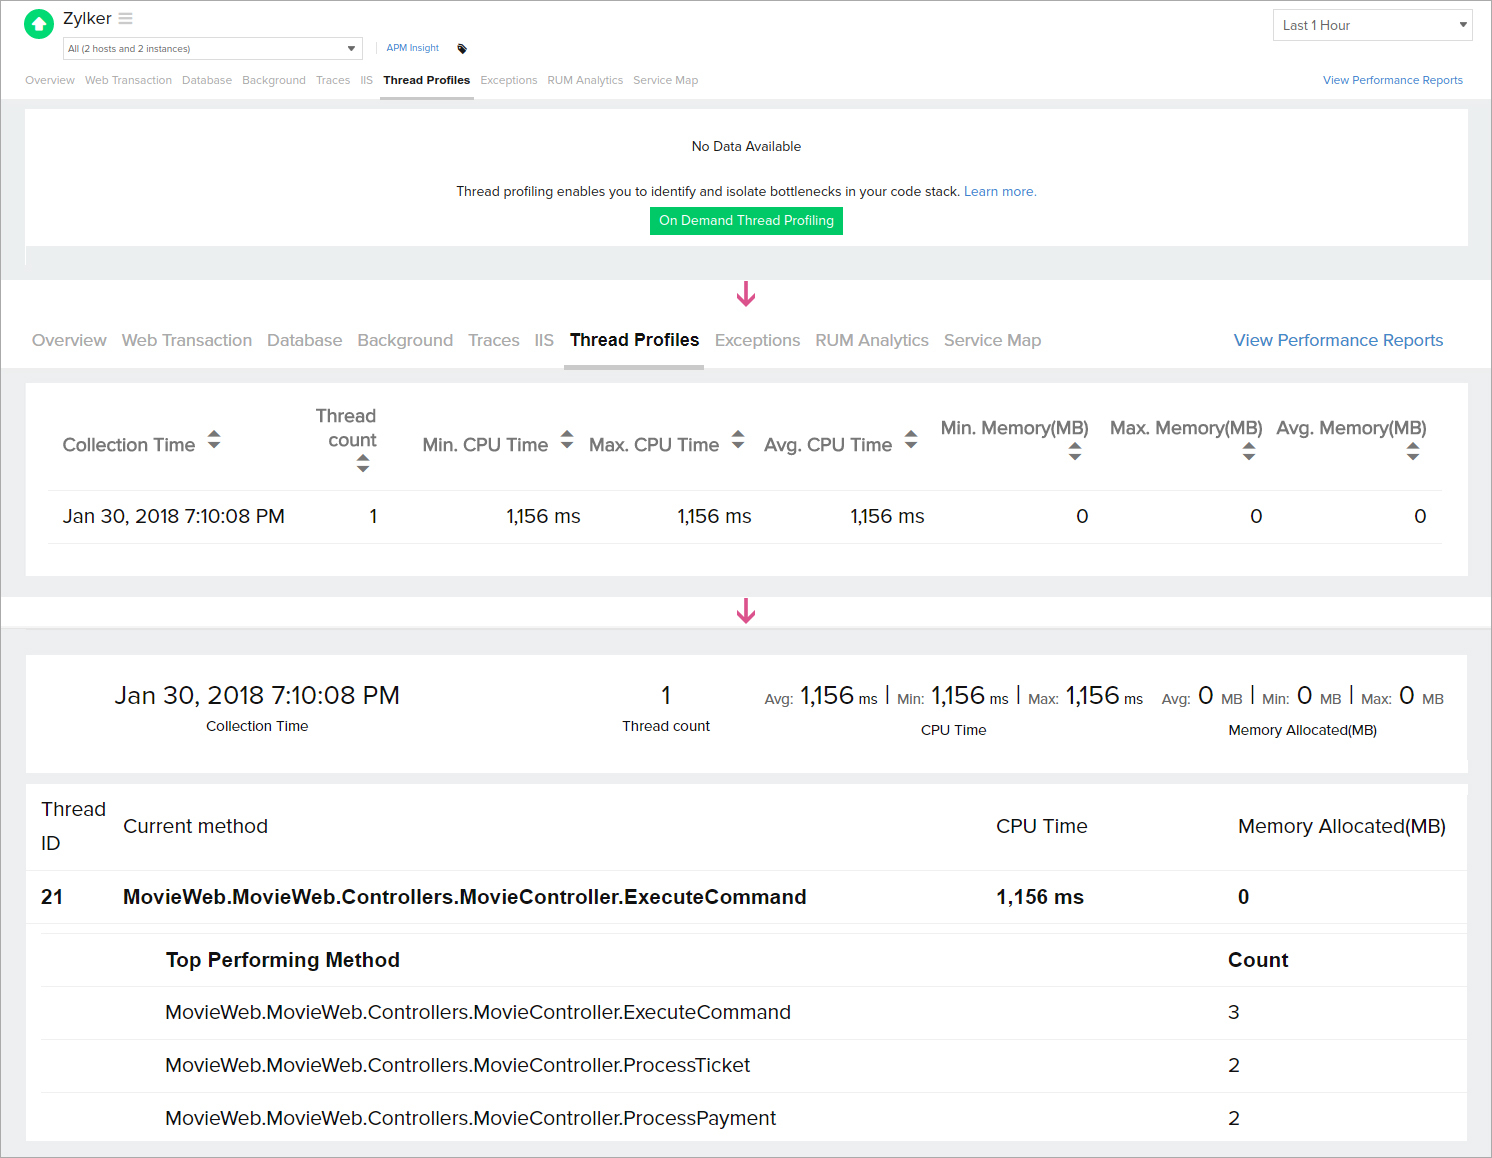Sort by Min. Memory(MB) arrows
1492x1158 pixels.
[1075, 451]
